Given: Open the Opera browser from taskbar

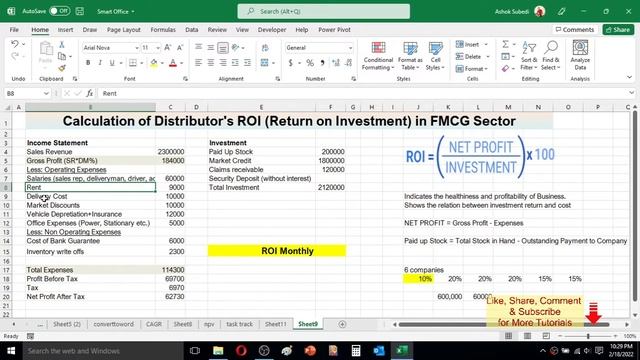Looking at the screenshot, I should pyautogui.click(x=241, y=351).
